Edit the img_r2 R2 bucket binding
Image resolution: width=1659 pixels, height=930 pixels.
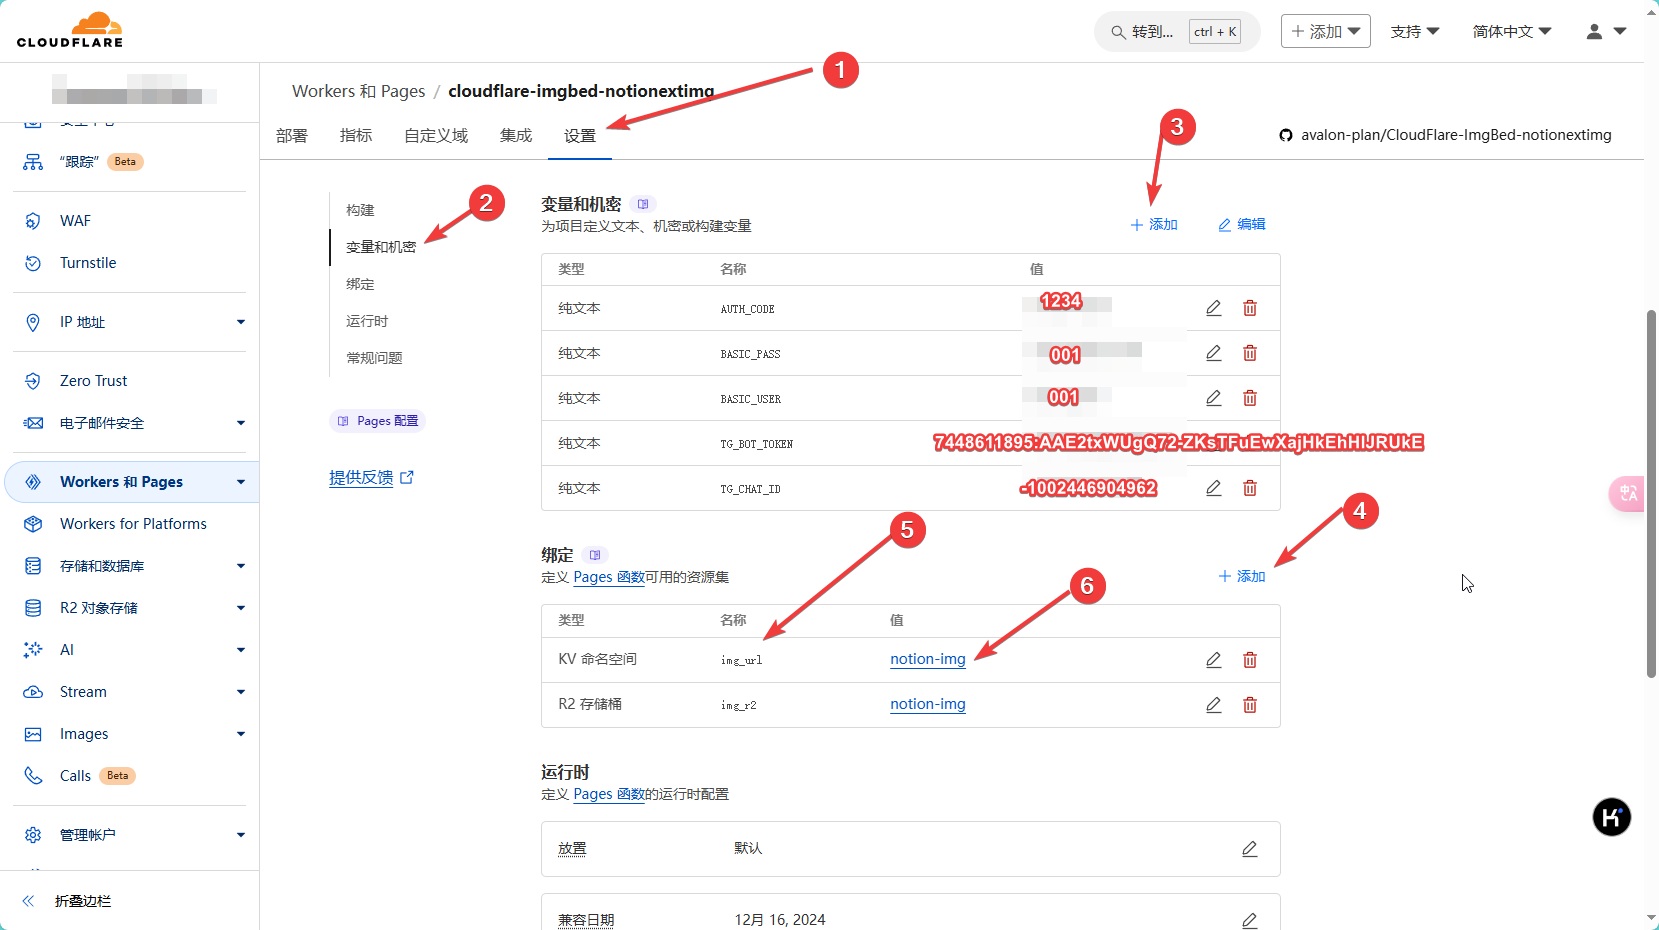coord(1213,705)
